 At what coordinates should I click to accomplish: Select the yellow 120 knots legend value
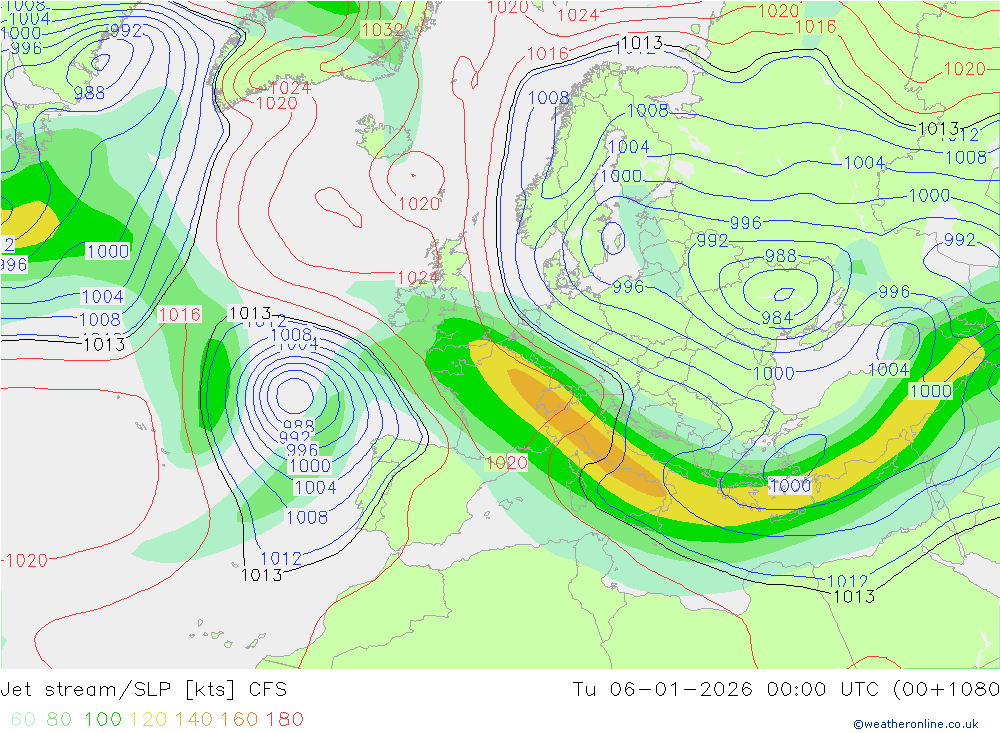coord(149,719)
